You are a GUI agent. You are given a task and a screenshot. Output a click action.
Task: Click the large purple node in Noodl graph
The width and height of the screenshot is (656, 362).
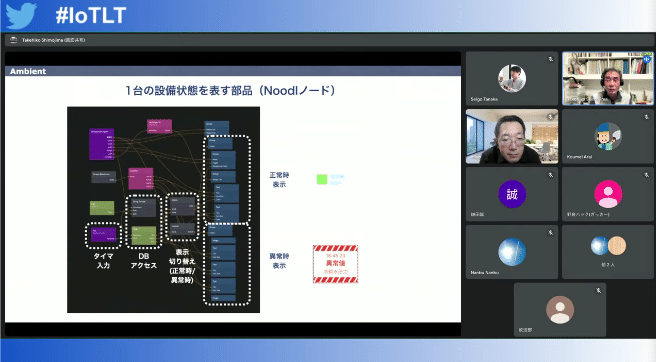pos(102,144)
